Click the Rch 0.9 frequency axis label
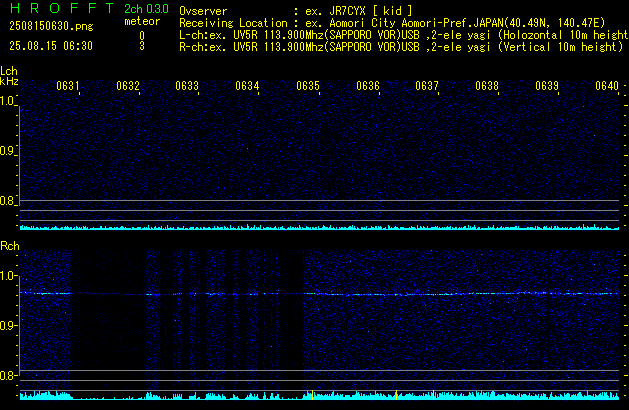 (7, 325)
